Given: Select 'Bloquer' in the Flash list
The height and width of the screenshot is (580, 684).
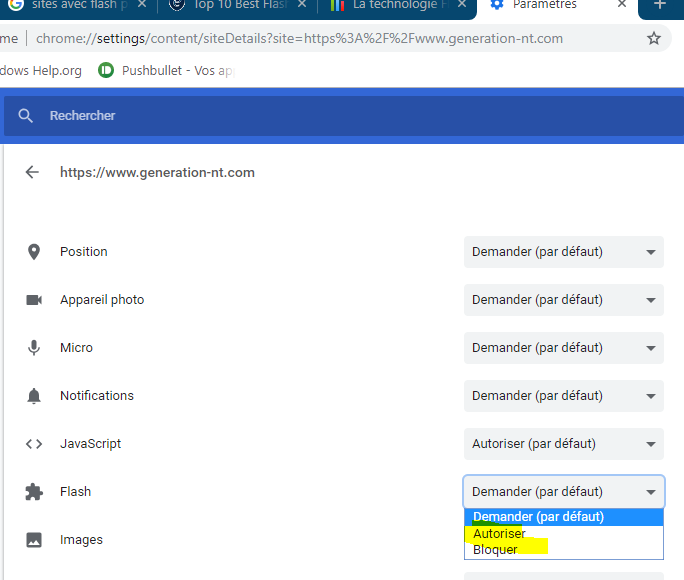Looking at the screenshot, I should [564, 550].
